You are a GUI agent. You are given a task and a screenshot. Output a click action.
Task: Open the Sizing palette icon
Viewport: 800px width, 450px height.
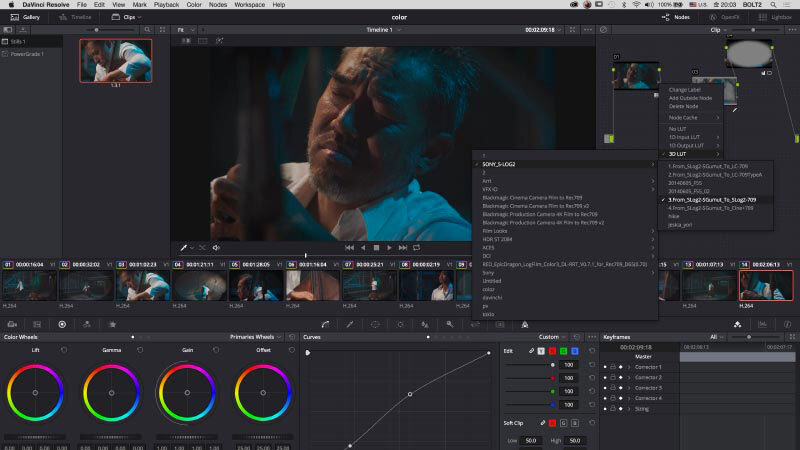(x=475, y=324)
